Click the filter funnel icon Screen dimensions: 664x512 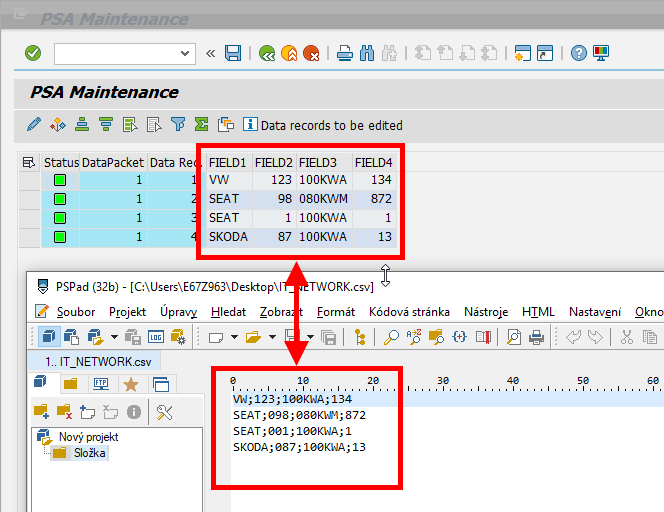click(x=178, y=125)
